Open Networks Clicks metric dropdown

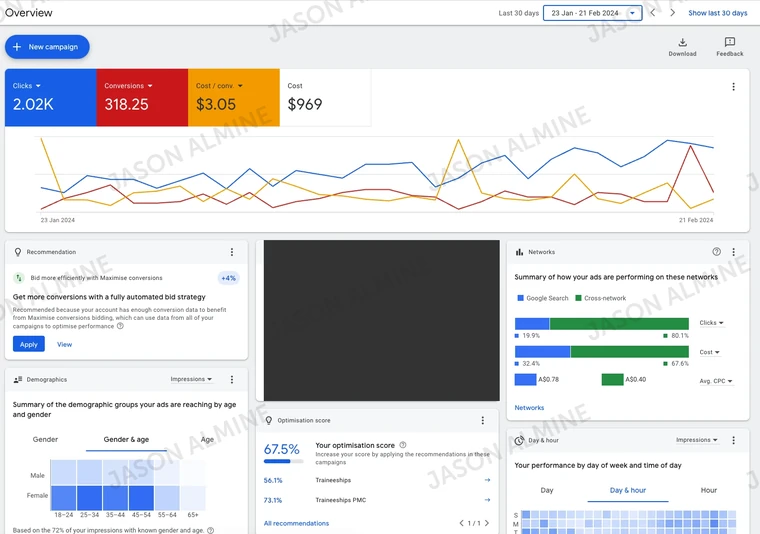pos(711,323)
